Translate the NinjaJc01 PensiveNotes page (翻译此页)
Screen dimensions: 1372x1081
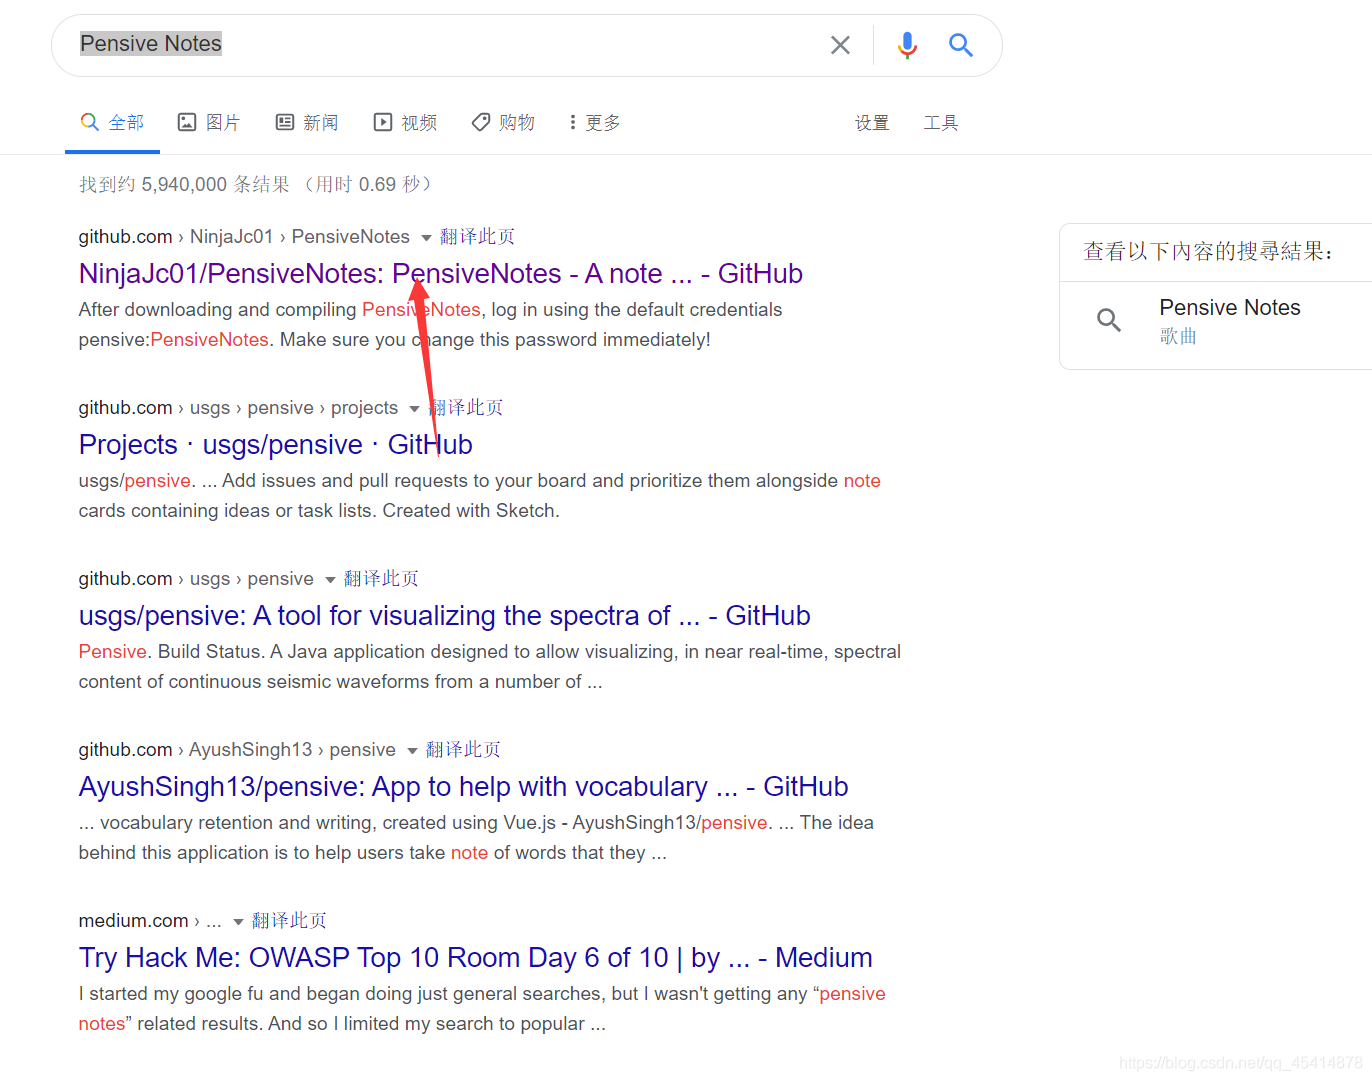(x=477, y=237)
